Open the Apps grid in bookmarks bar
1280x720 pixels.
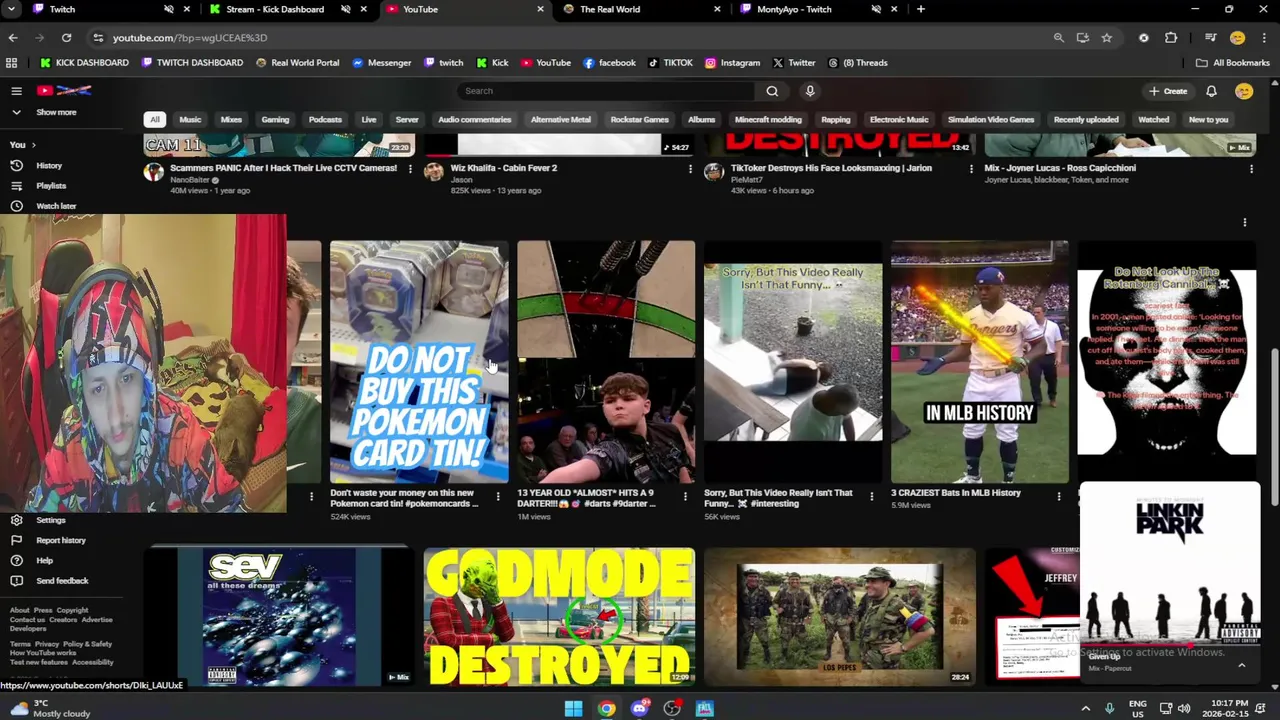coord(12,62)
